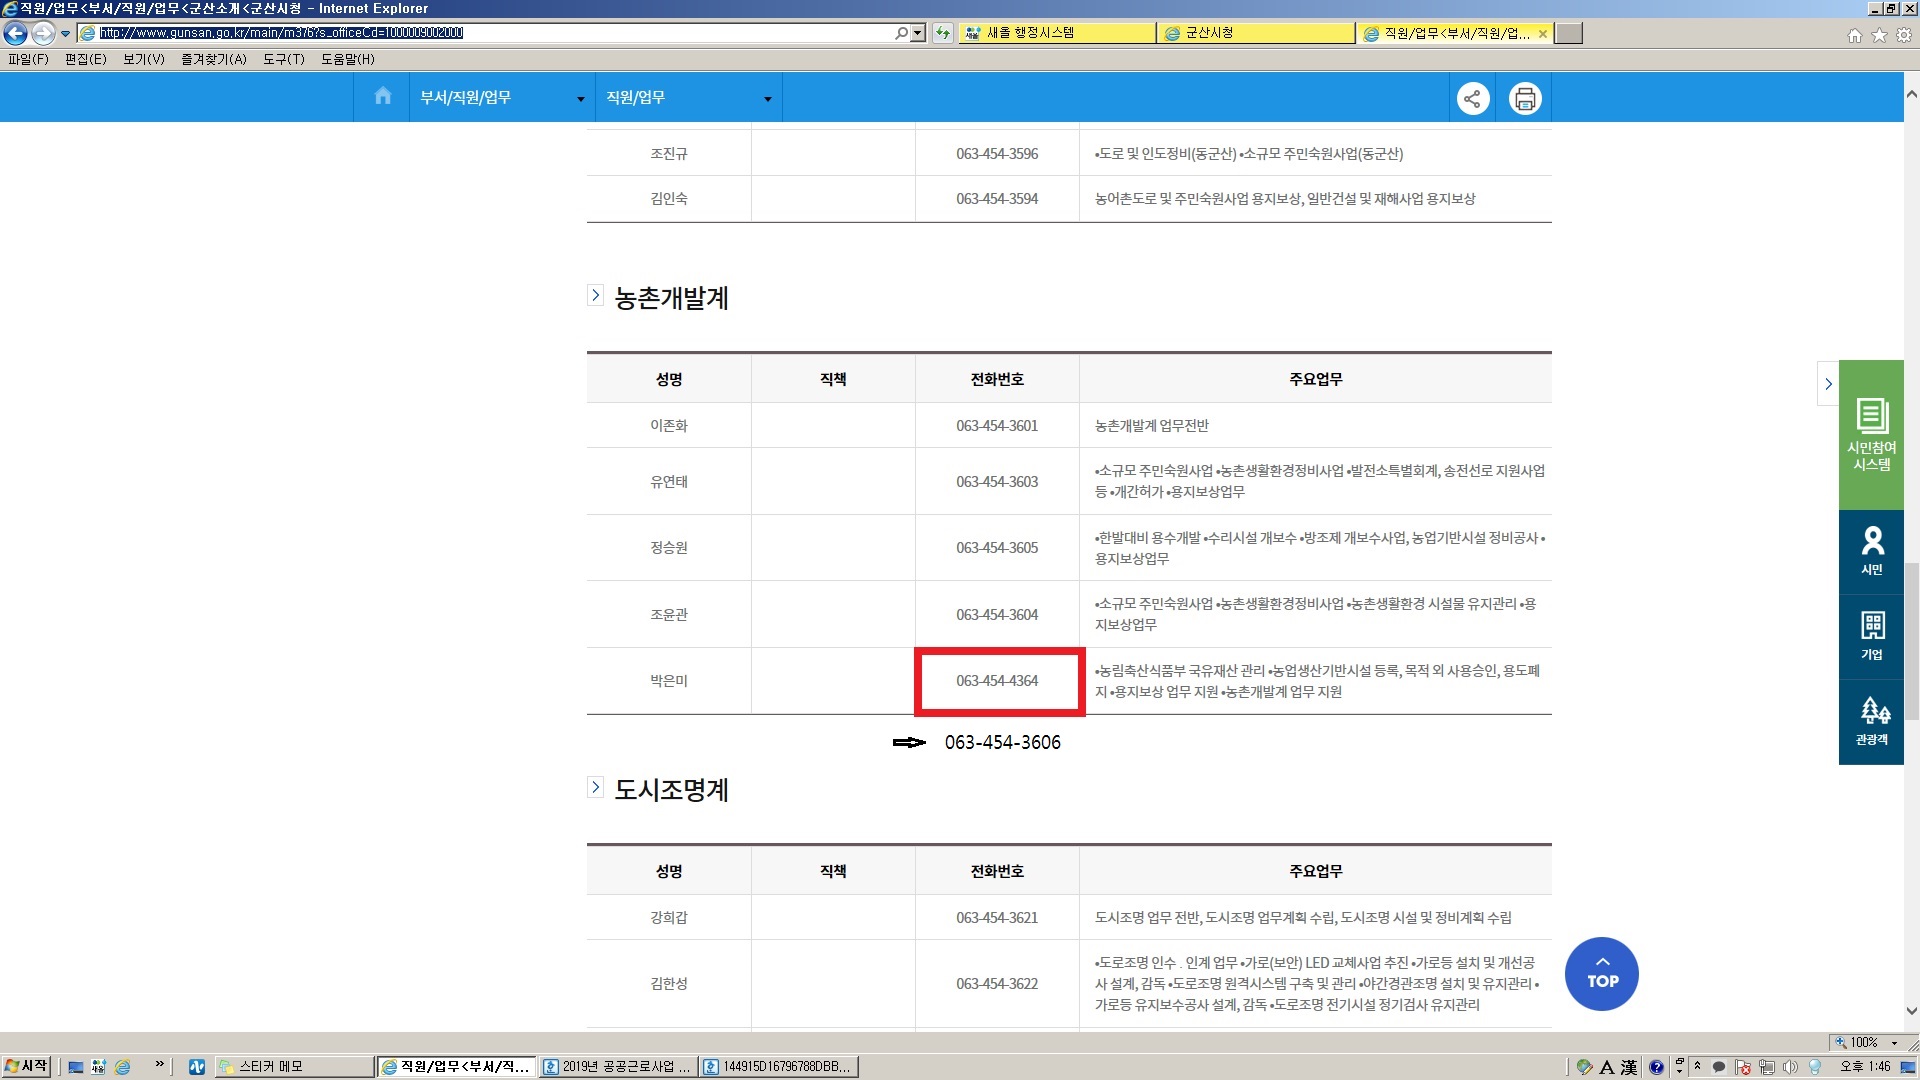
Task: Click the home icon in blue navigation bar
Action: pos(382,97)
